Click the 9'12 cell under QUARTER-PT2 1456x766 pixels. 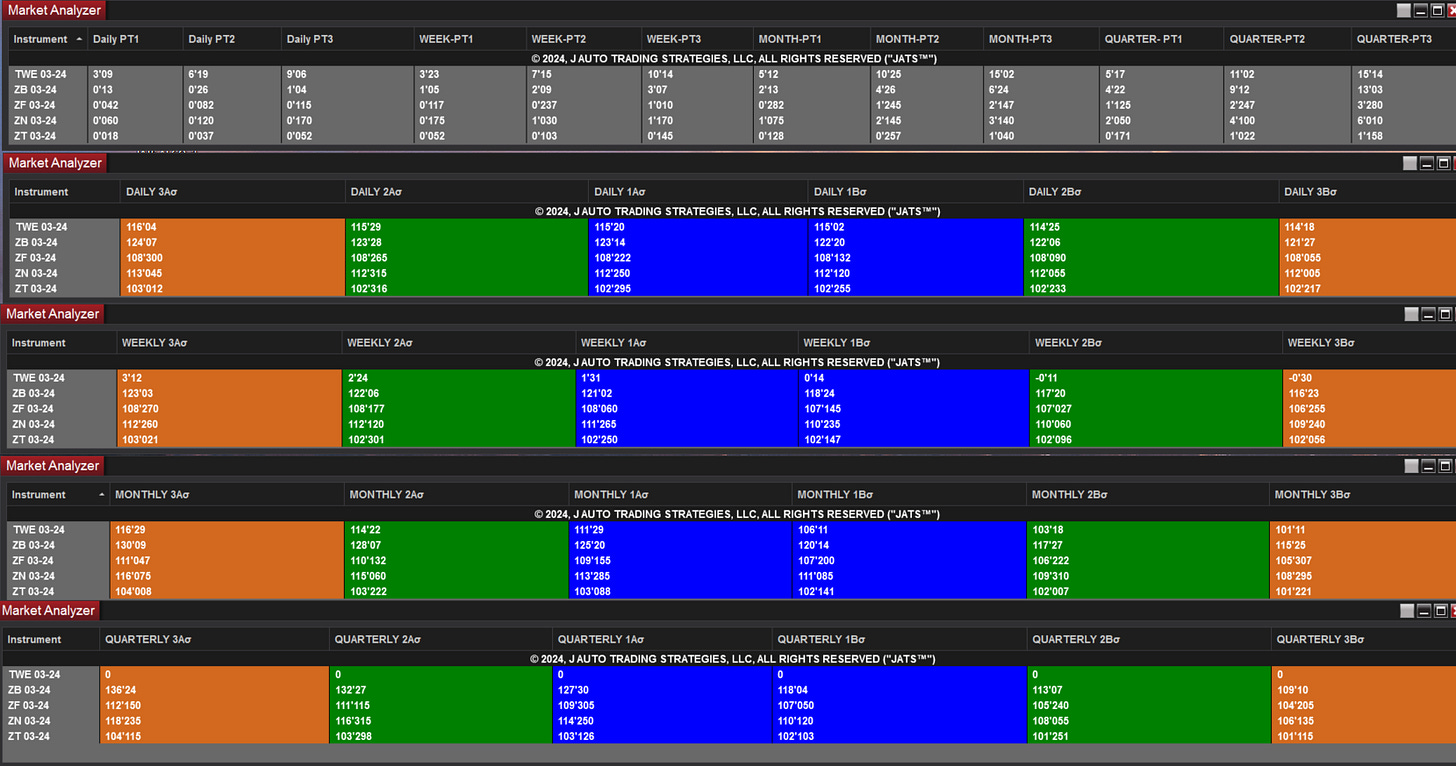coord(1287,90)
